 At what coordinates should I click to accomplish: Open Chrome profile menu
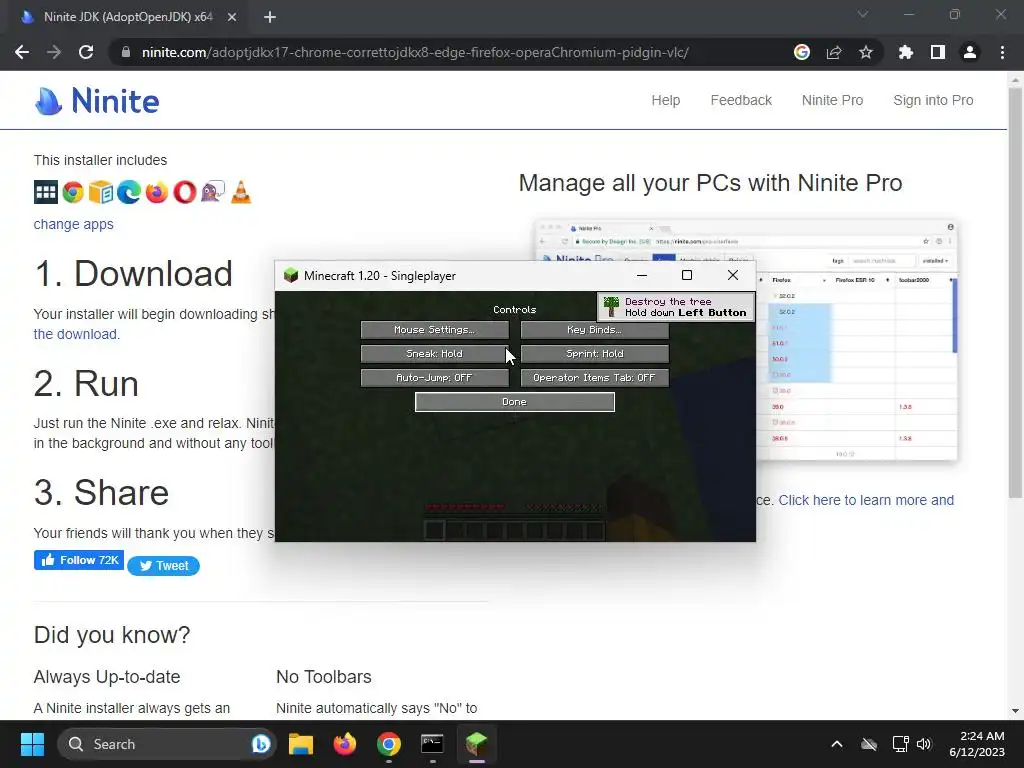pos(970,52)
